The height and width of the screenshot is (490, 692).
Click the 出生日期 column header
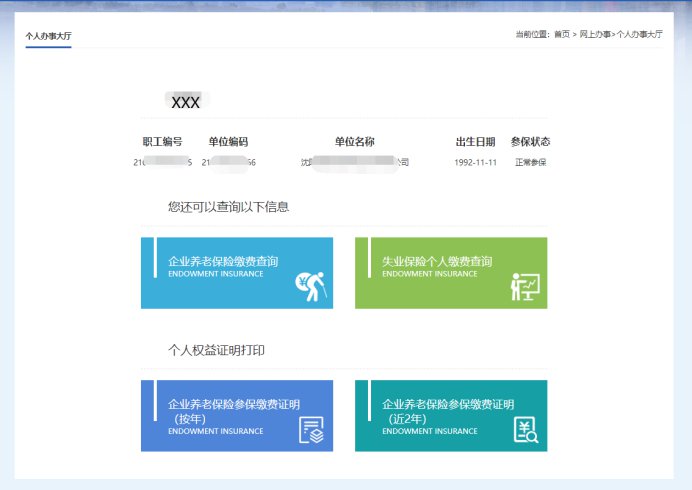pos(475,142)
